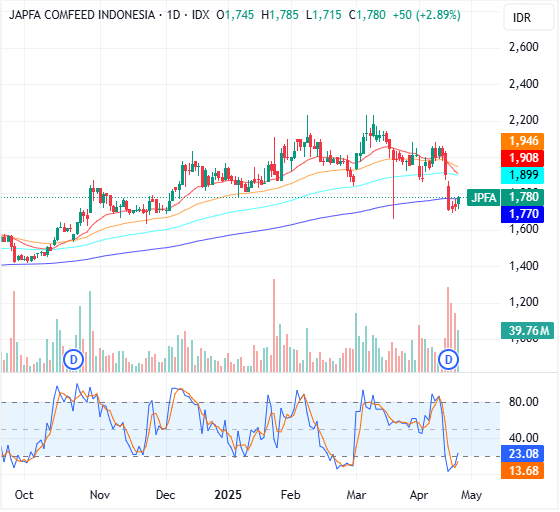Click the JAPFA COMFEED INDONESIA symbol title
This screenshot has height=512, width=560.
[x=82, y=15]
